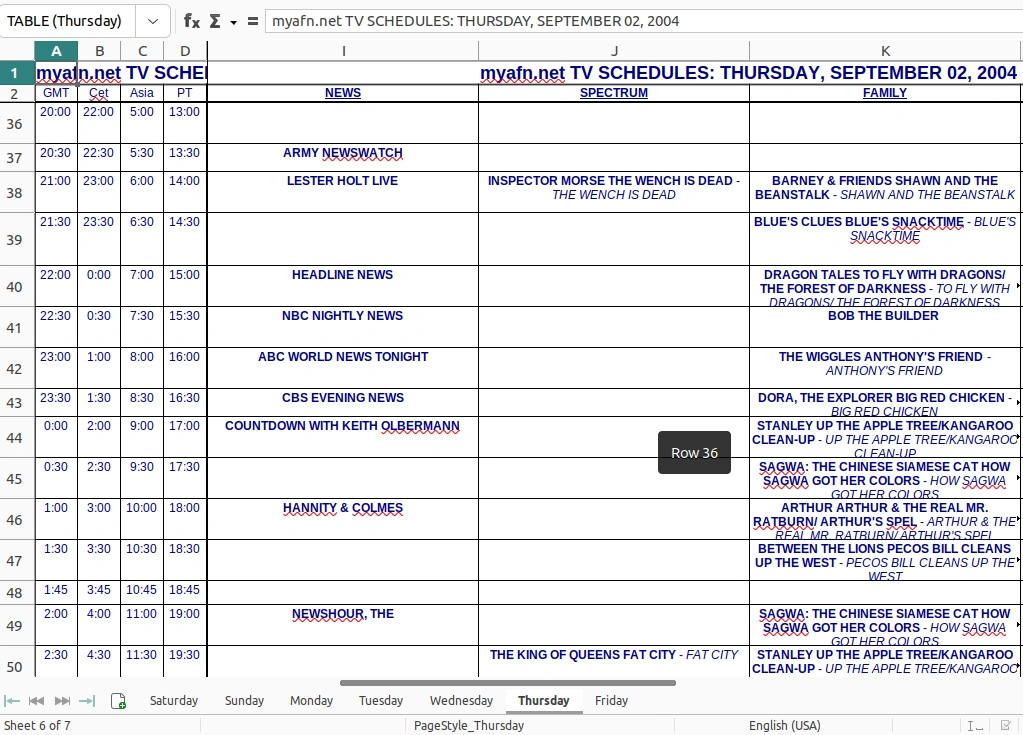Select COUNTDOWN WITH KEITH OLBERMANN cell
The height and width of the screenshot is (735, 1023).
343,438
